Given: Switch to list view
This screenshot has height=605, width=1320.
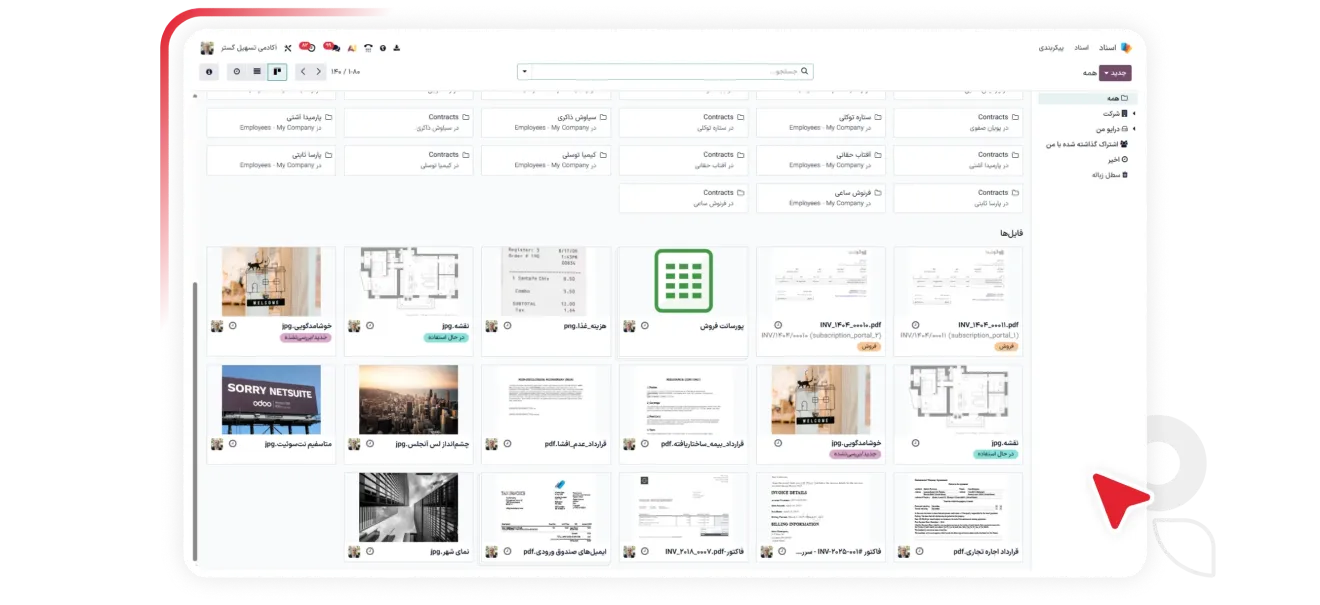Looking at the screenshot, I should click(257, 72).
